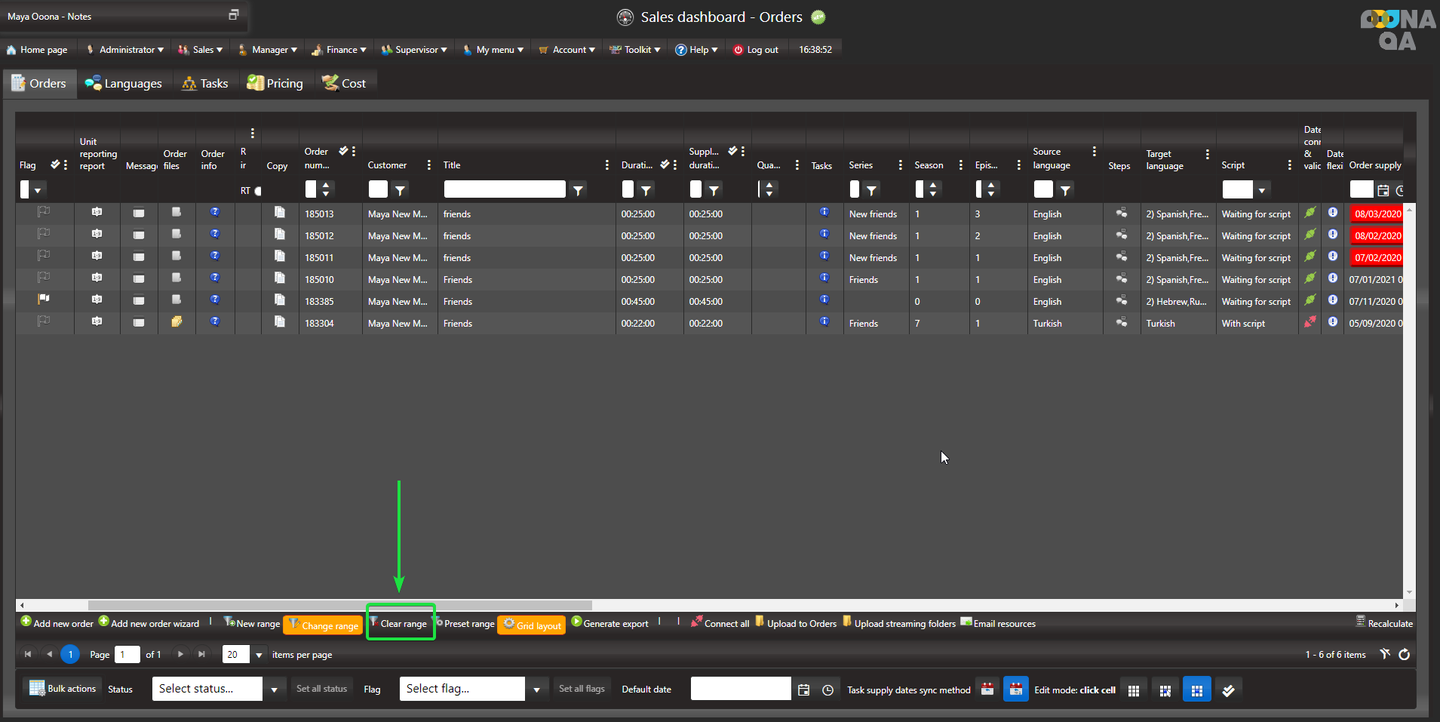The image size is (1440, 722).
Task: Click the flag icon for order 183385
Action: (44, 300)
